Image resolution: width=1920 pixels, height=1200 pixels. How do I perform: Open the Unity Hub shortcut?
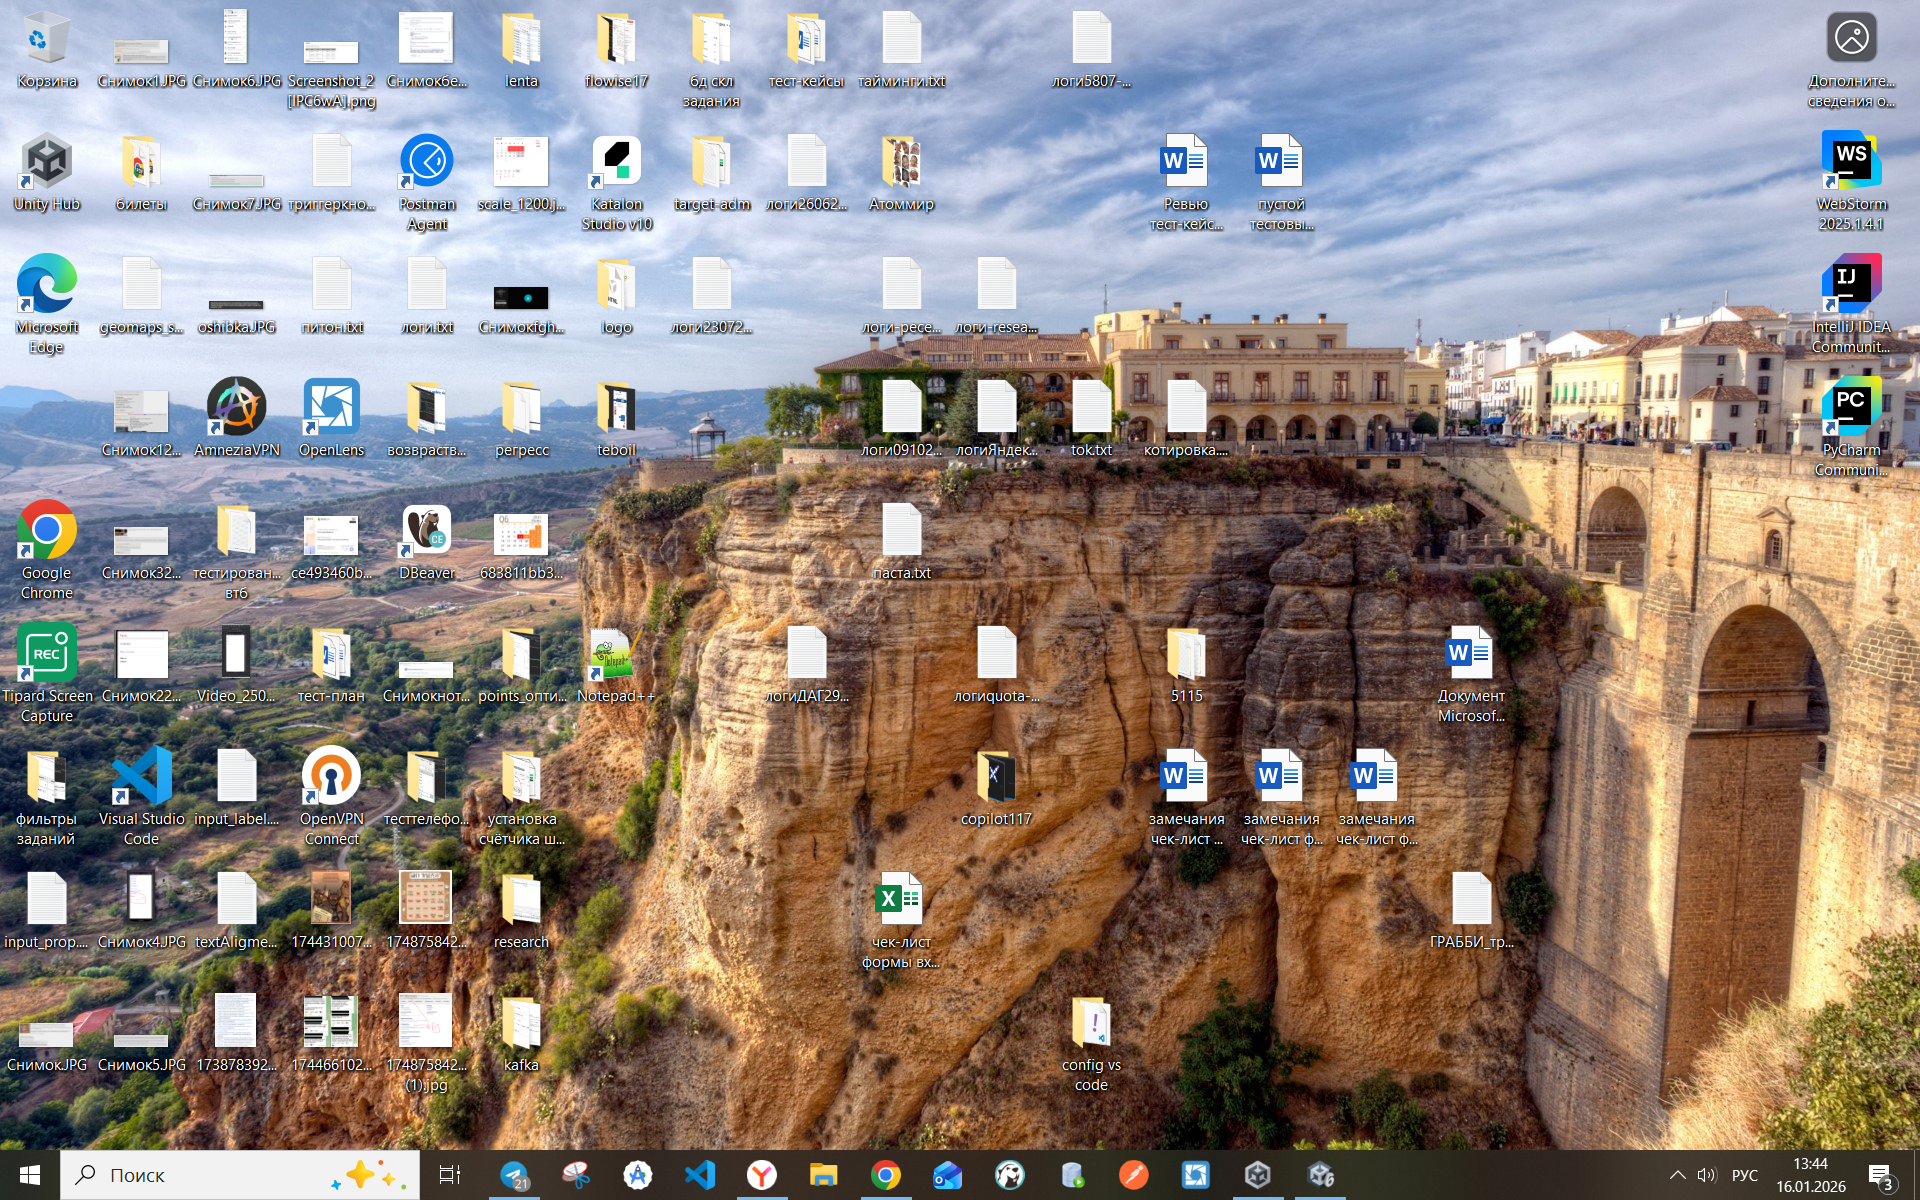[46, 163]
